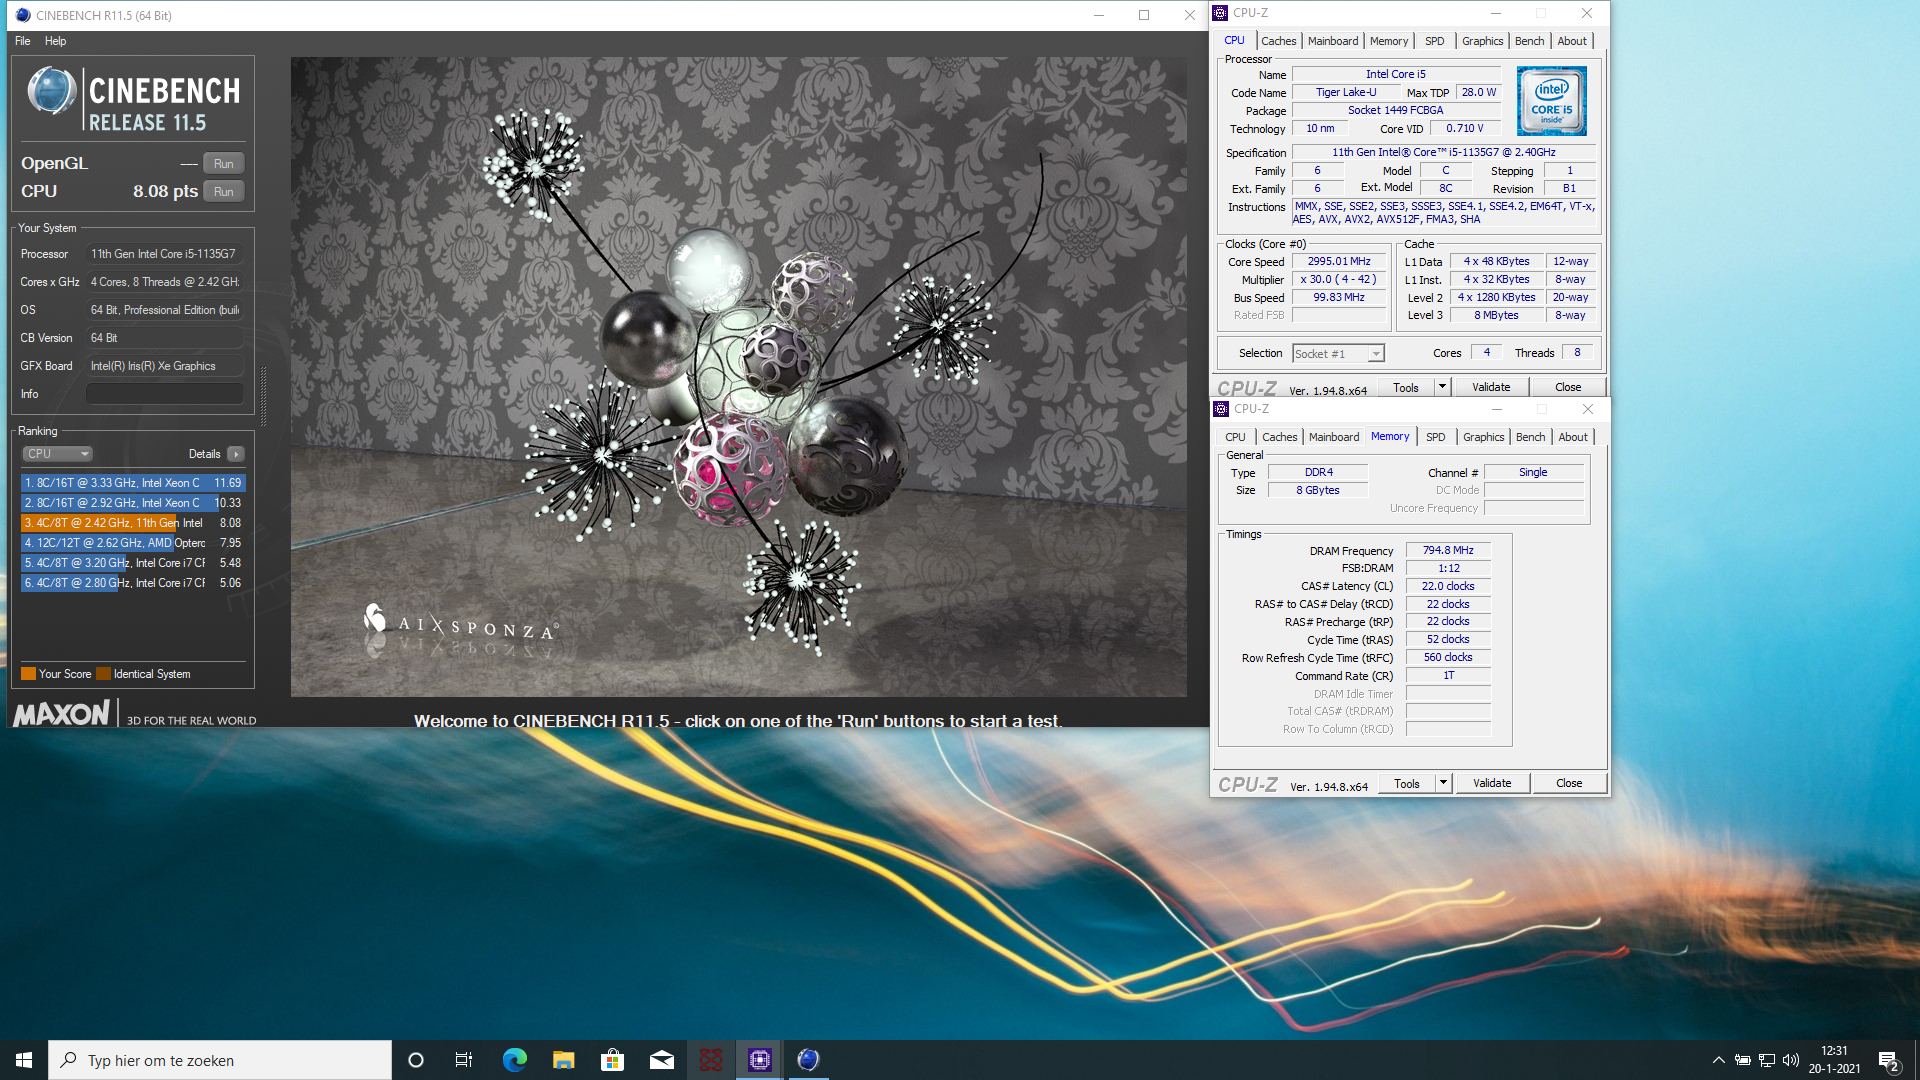Launch Microsoft Edge from the taskbar
This screenshot has width=1920, height=1080.
514,1060
